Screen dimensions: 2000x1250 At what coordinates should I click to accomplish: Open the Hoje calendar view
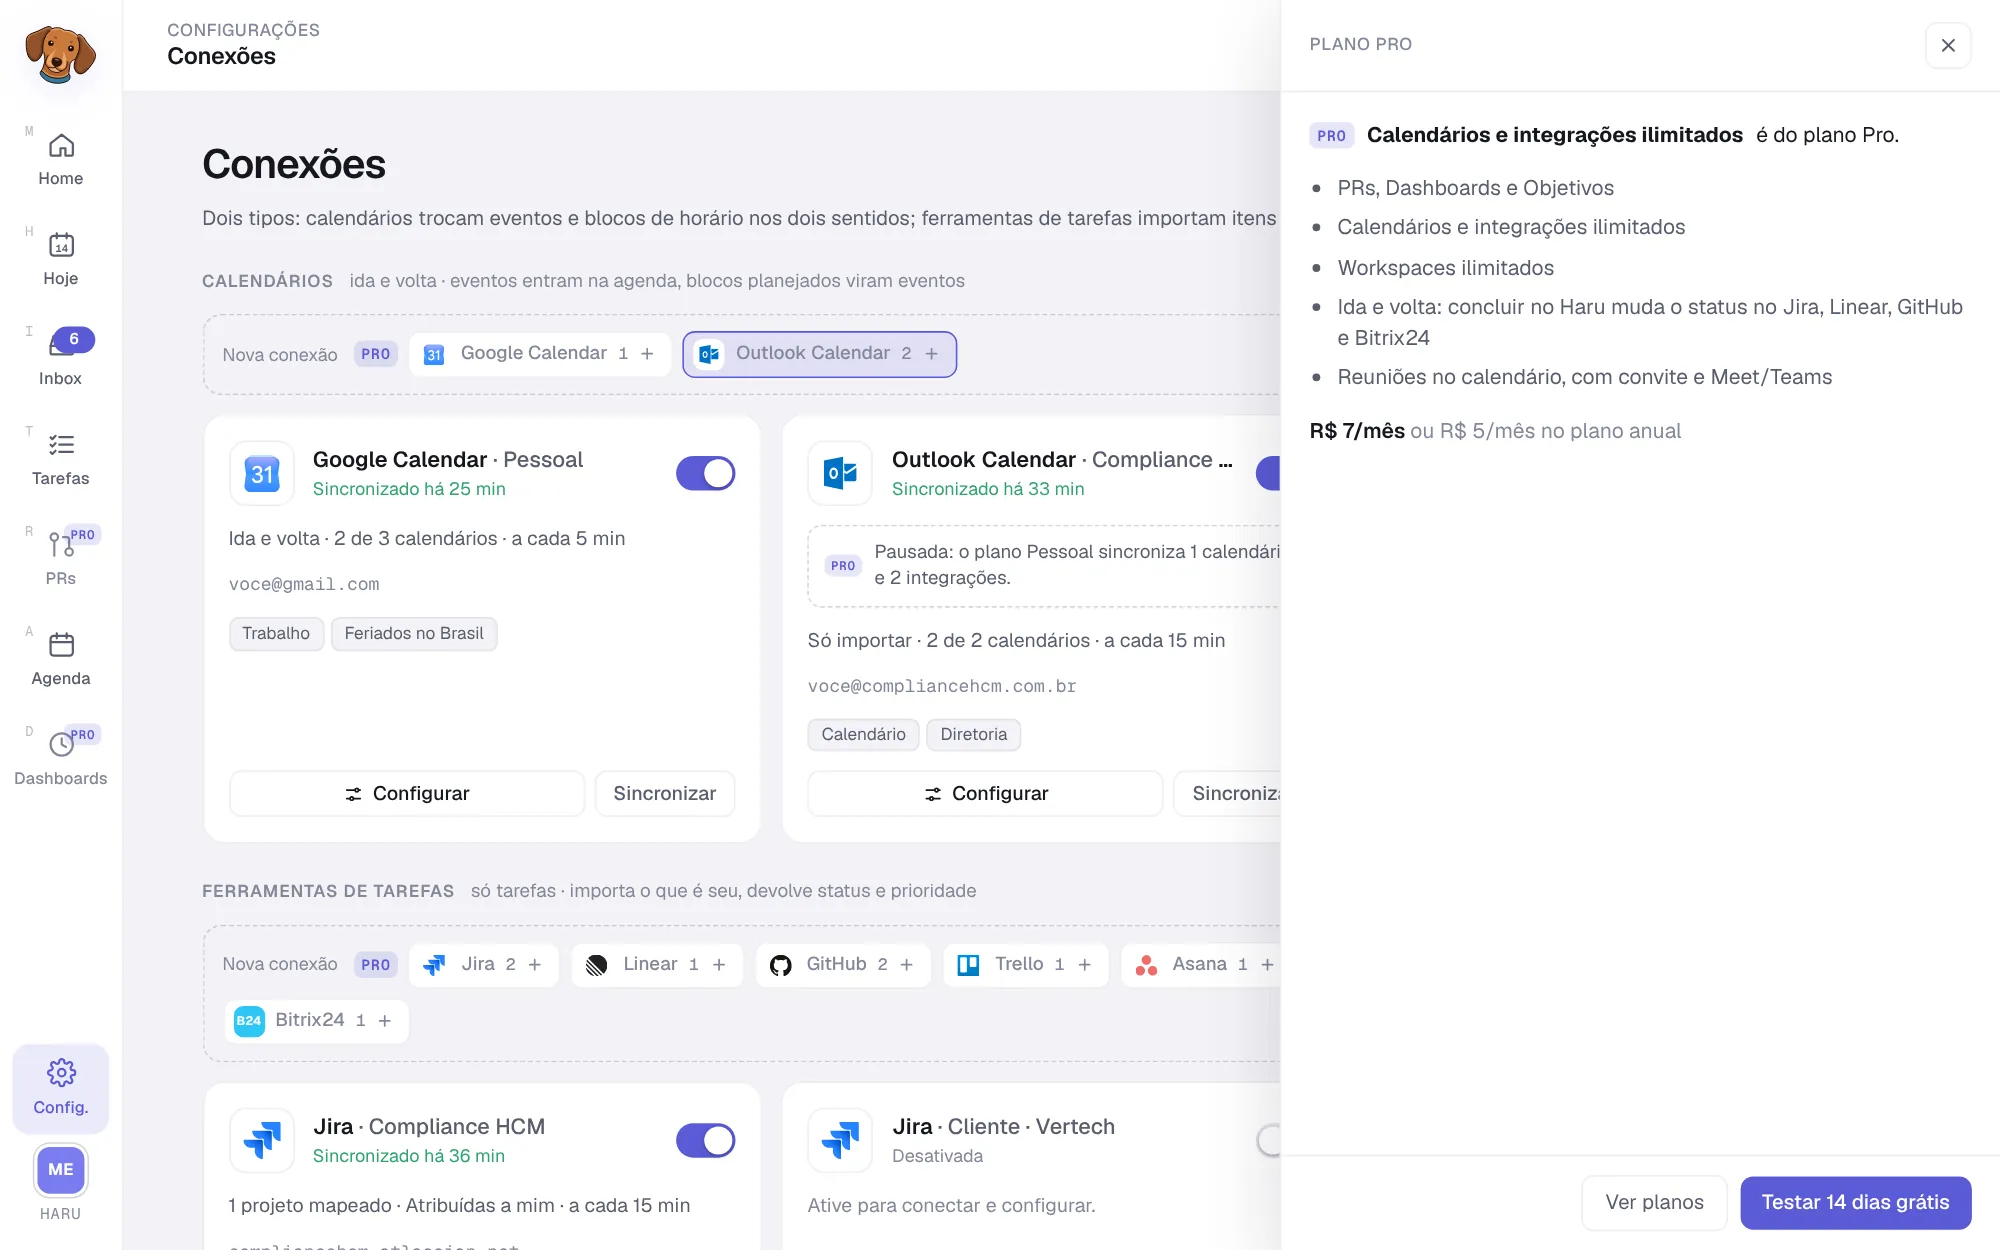(61, 260)
